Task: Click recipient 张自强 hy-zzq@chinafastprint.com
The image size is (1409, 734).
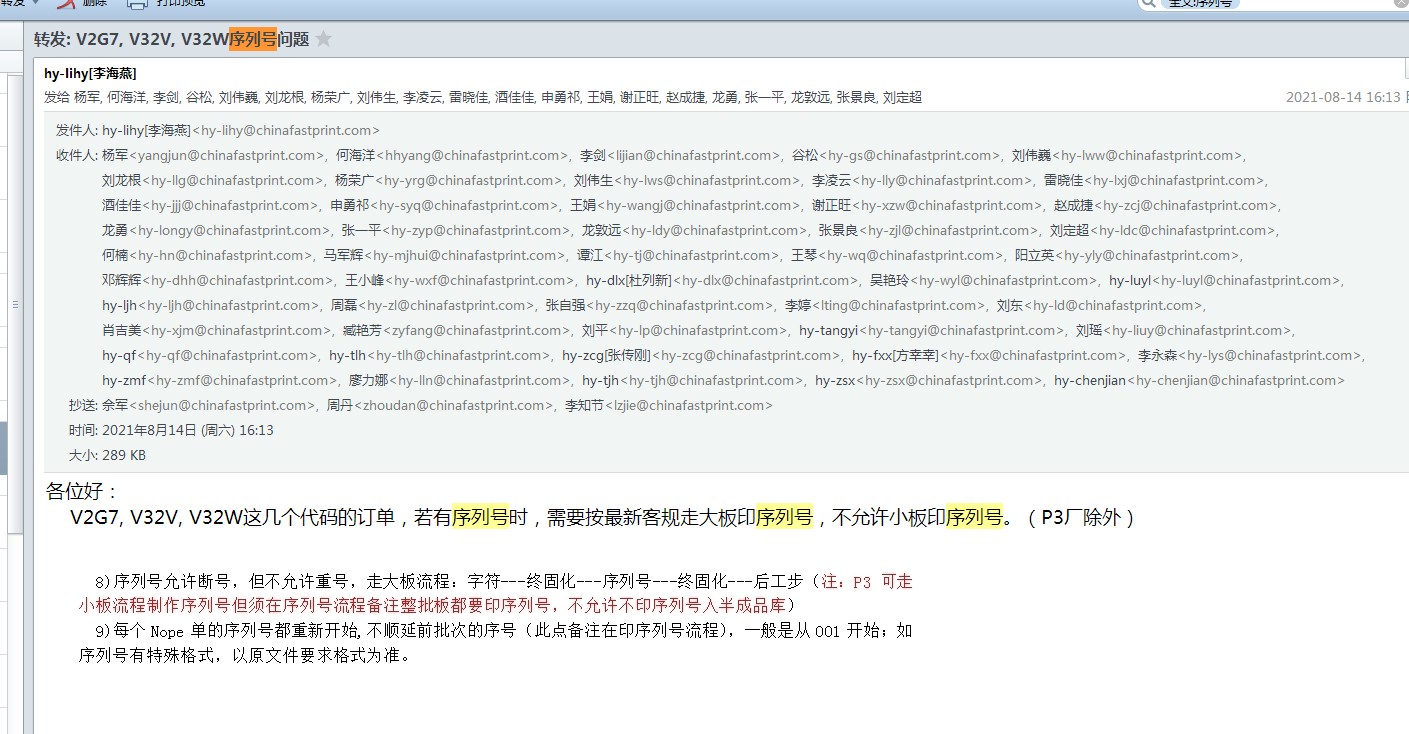Action: coord(660,305)
